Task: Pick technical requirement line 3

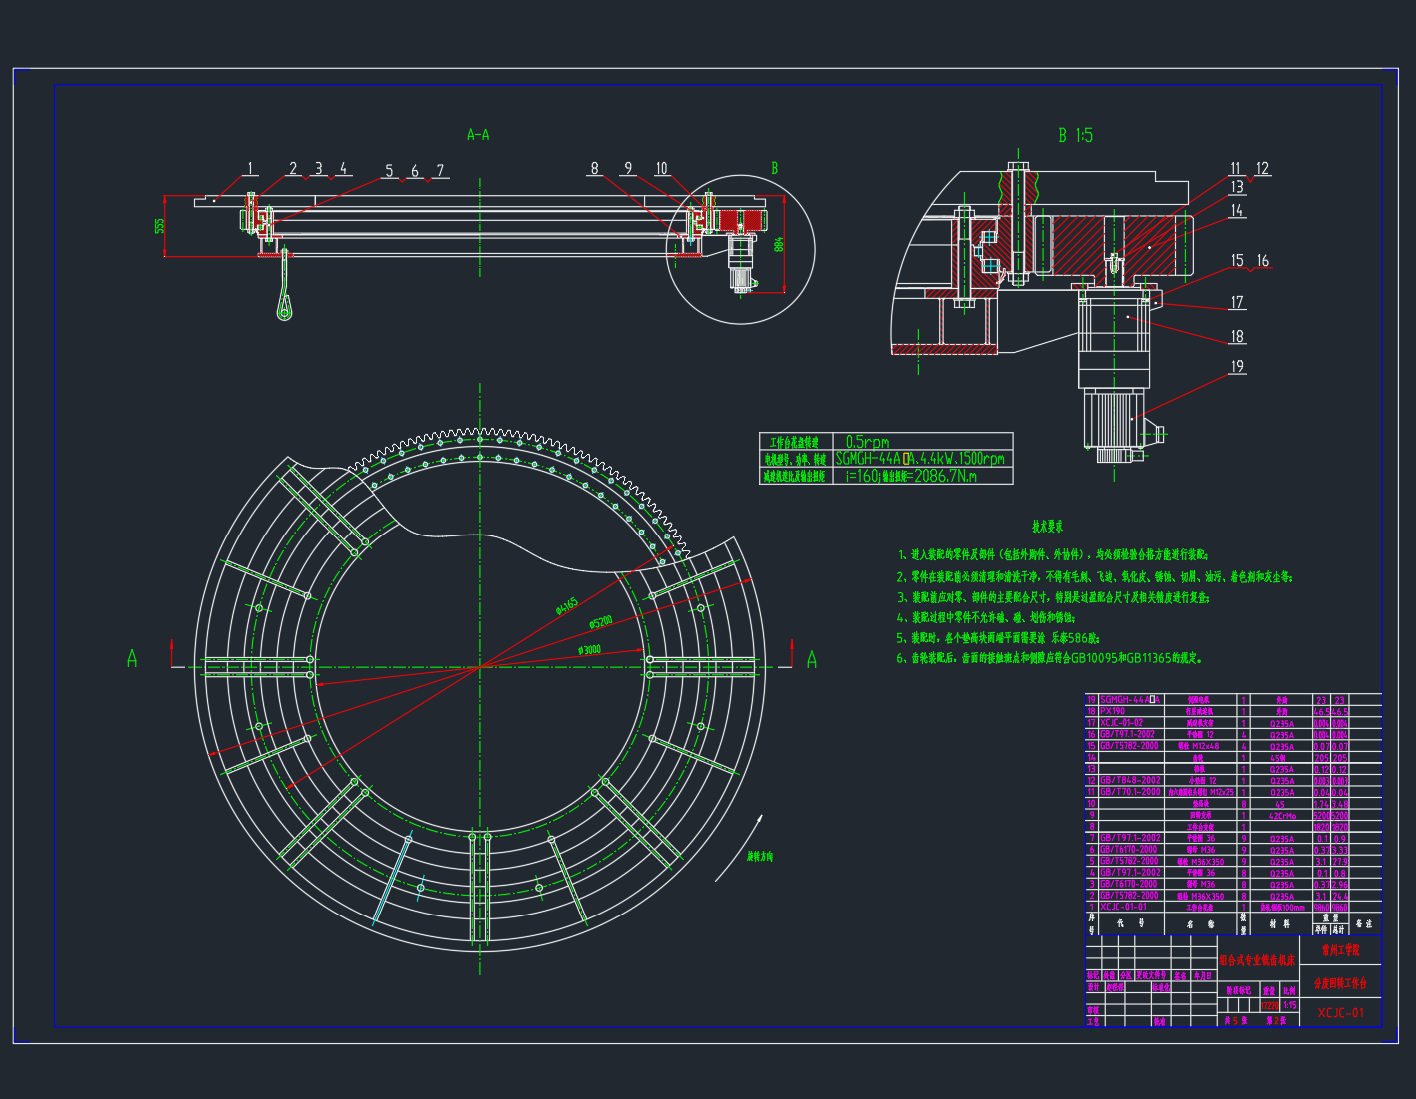Action: click(x=1054, y=597)
